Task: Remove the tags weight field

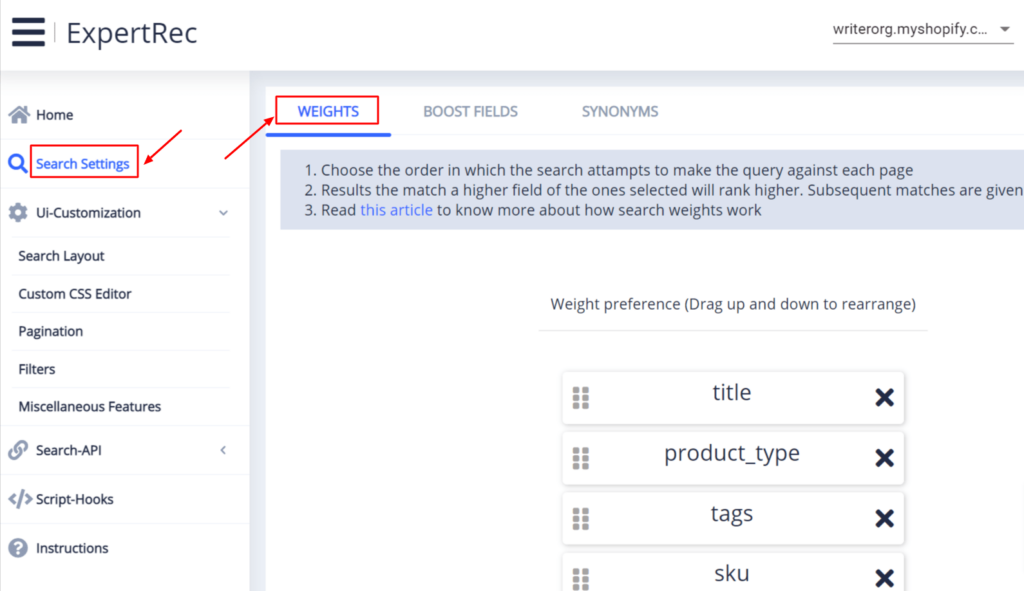Action: click(884, 518)
